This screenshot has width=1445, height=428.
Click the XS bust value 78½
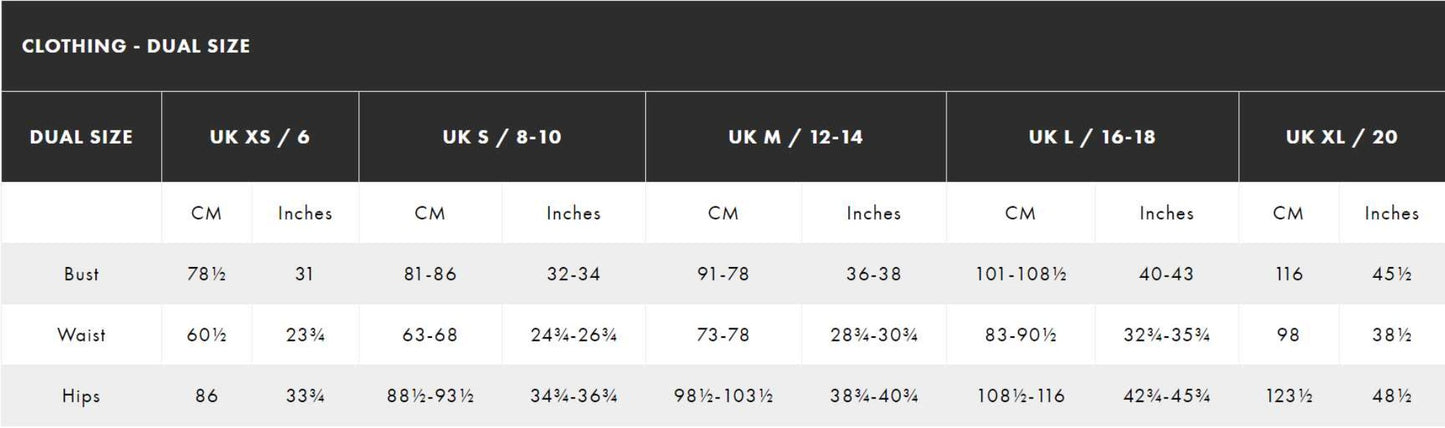(x=206, y=274)
